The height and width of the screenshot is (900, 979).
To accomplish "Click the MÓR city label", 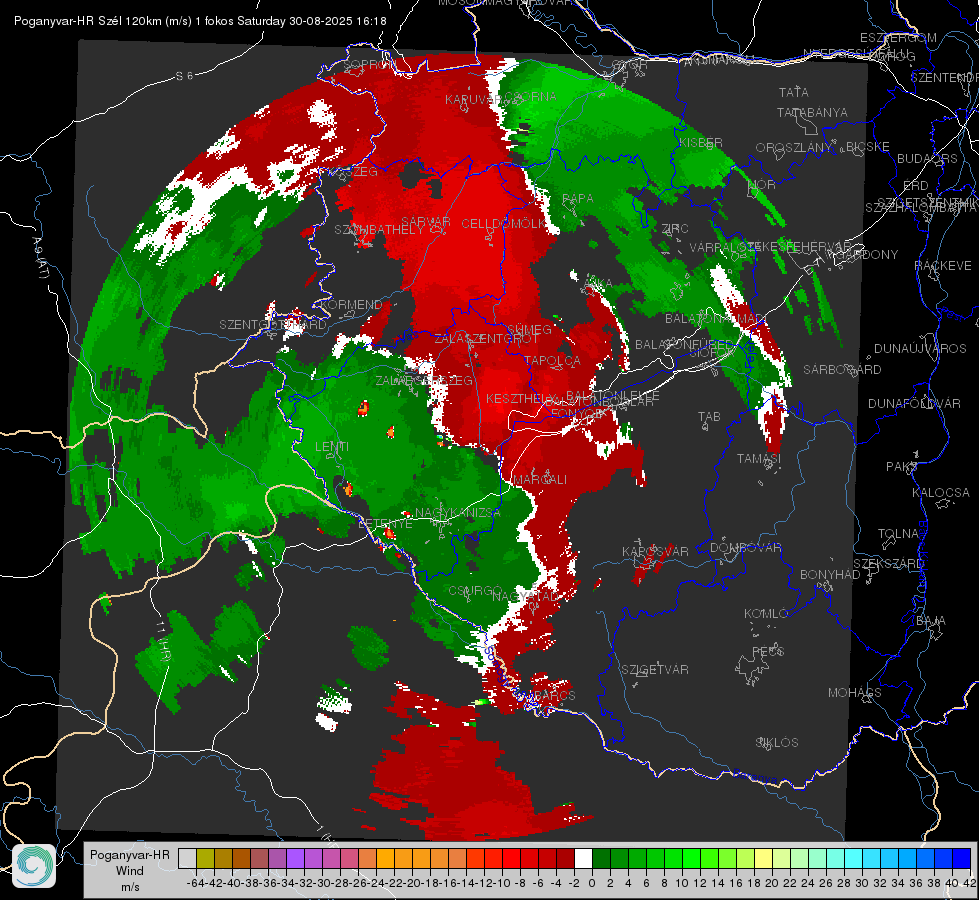I will point(762,184).
